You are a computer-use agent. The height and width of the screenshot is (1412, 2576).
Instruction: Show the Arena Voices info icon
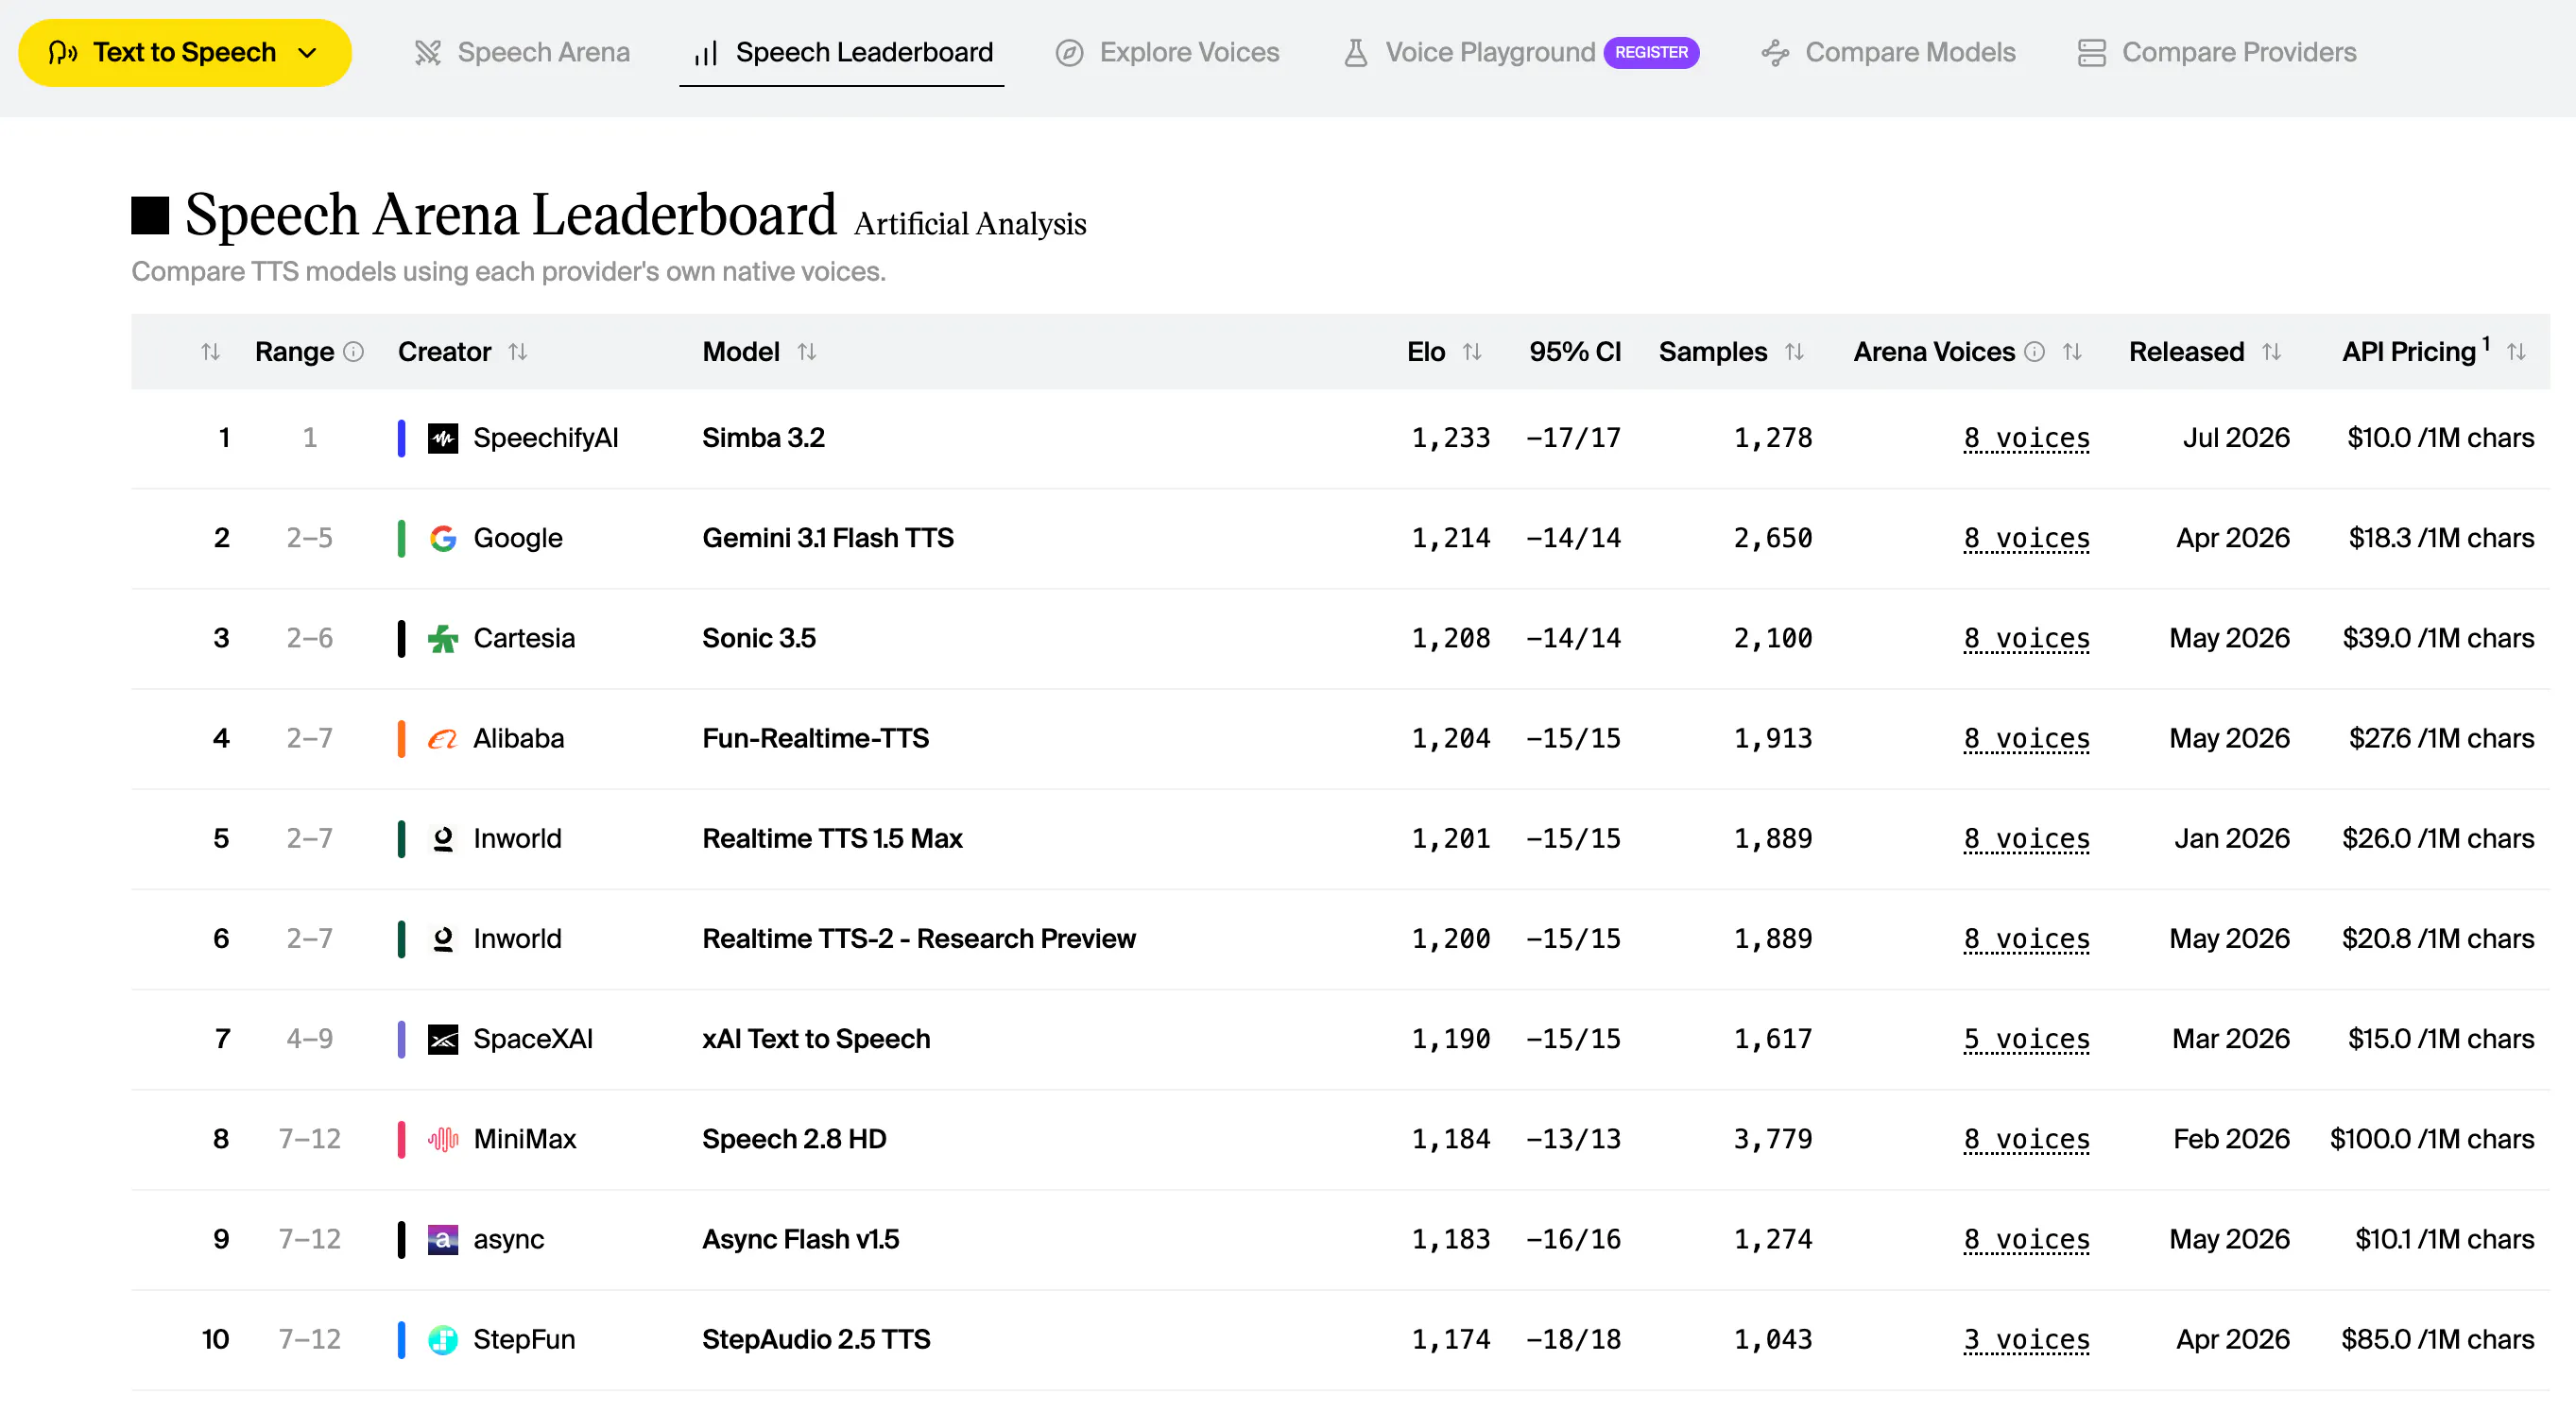2034,352
